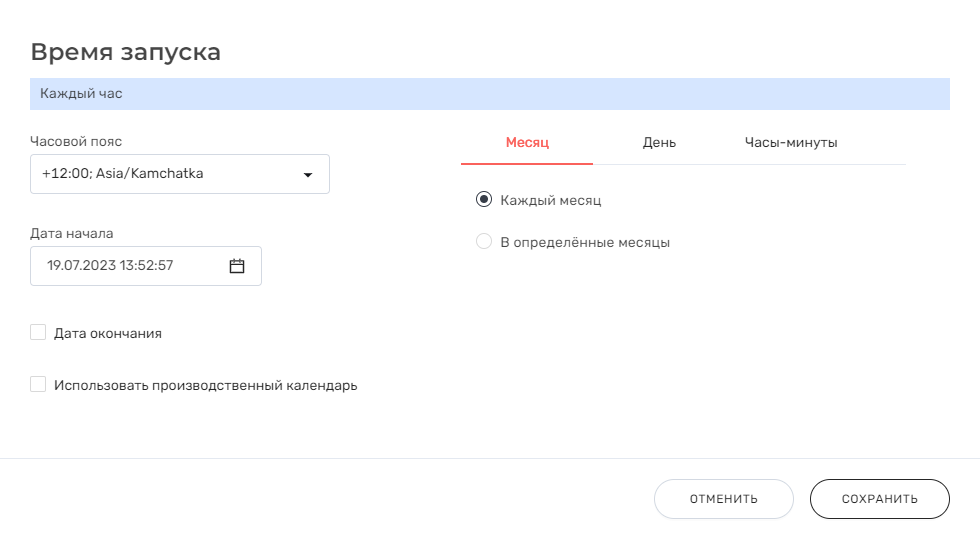The image size is (980, 542).
Task: Choose the В определённые месяцы radio option
Action: click(x=484, y=242)
